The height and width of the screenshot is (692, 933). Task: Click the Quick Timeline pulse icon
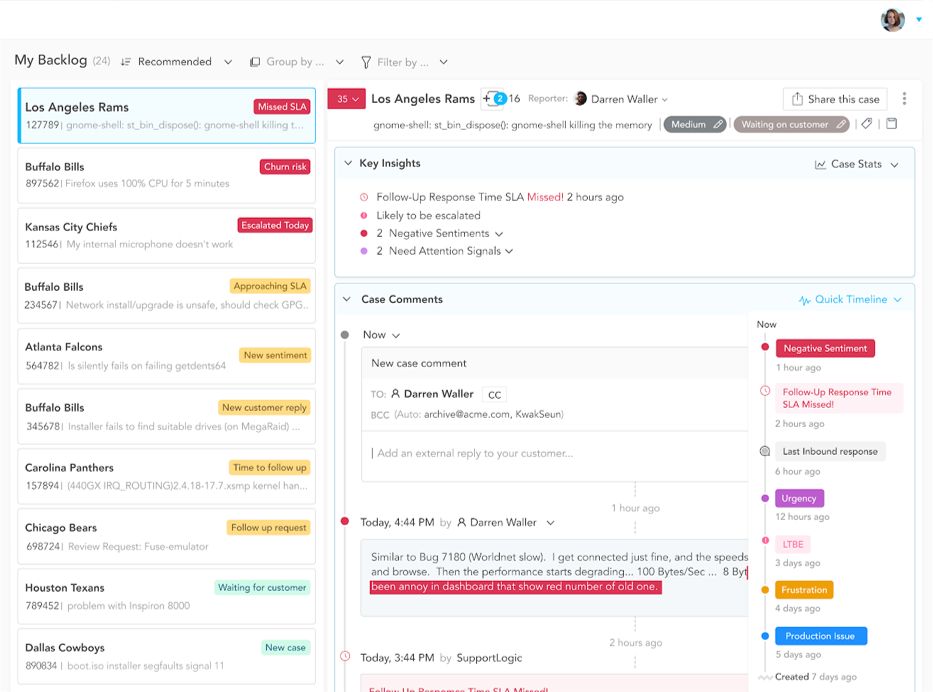[x=804, y=300]
